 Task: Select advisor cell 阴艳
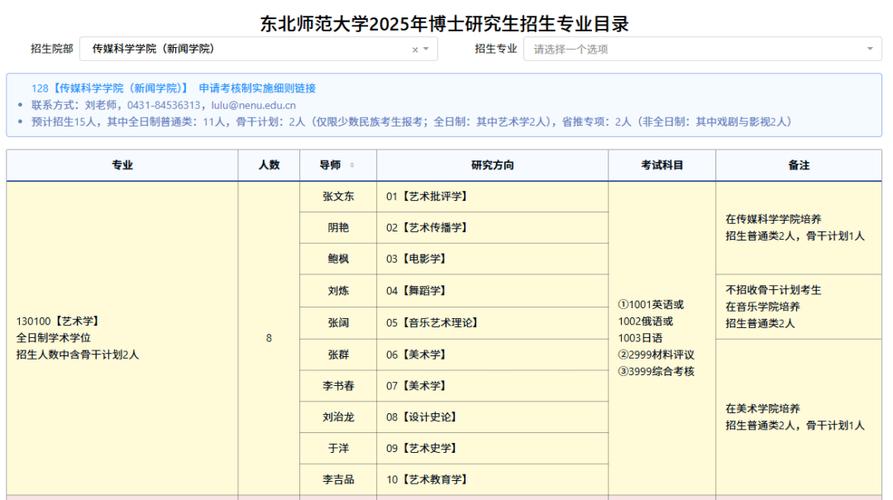click(x=338, y=228)
